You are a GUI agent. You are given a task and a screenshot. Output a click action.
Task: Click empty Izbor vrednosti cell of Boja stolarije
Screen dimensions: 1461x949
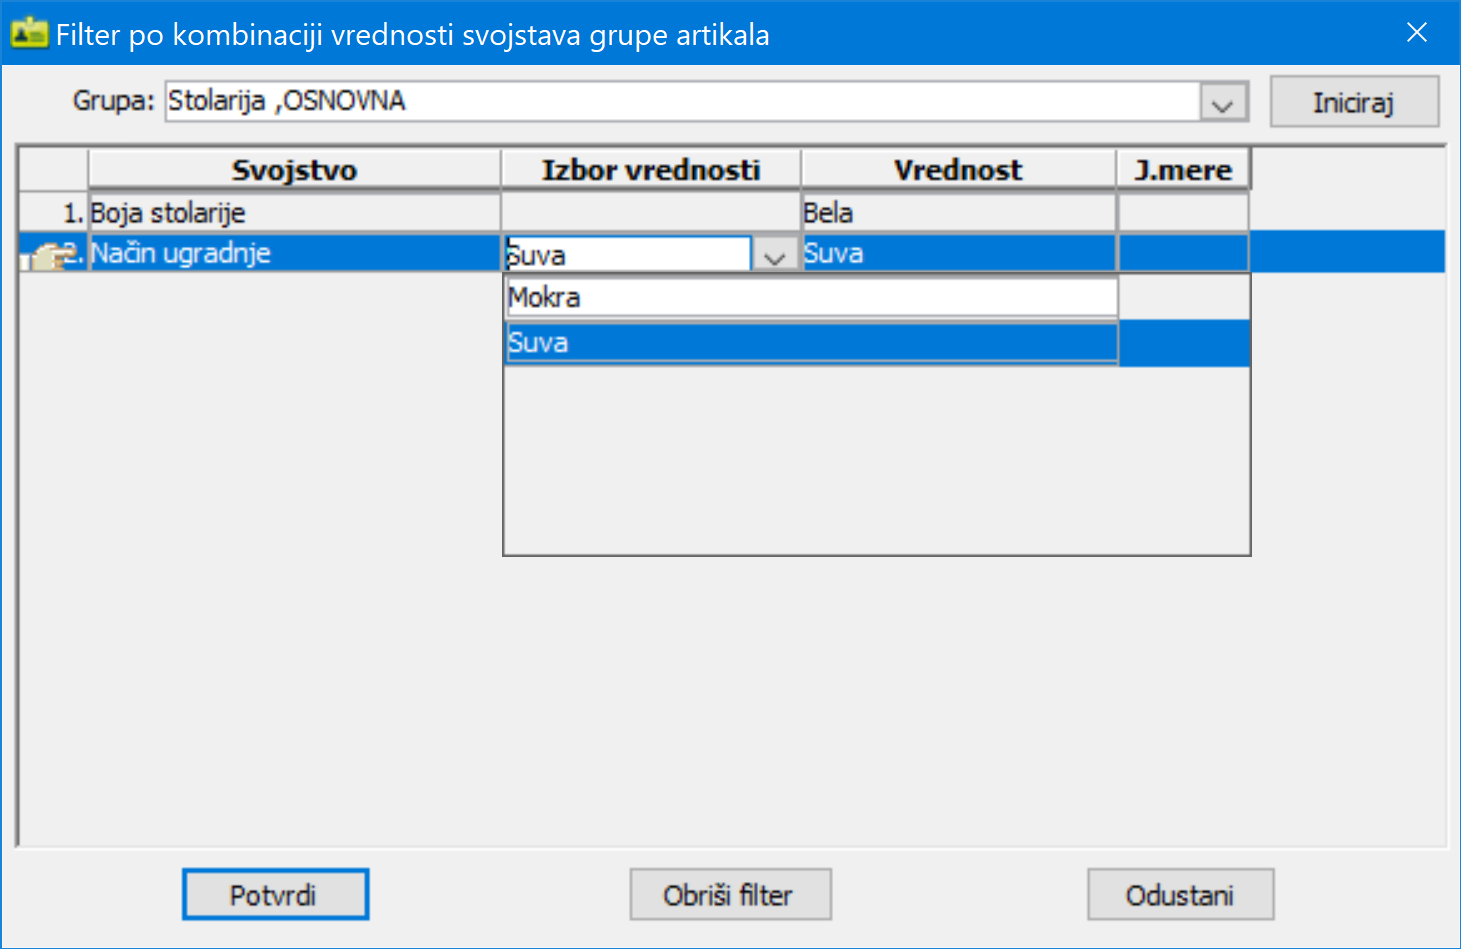(651, 212)
